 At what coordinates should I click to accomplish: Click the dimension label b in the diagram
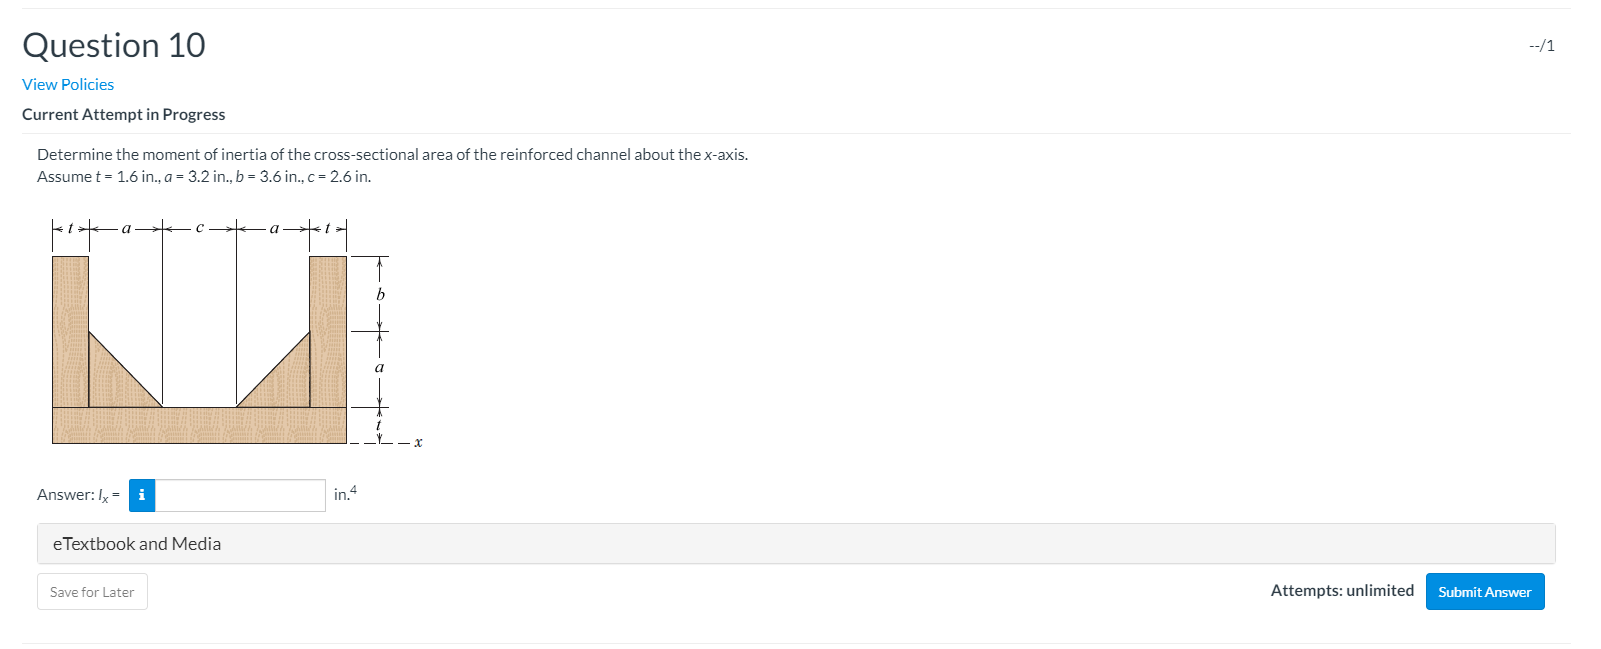[x=379, y=296]
